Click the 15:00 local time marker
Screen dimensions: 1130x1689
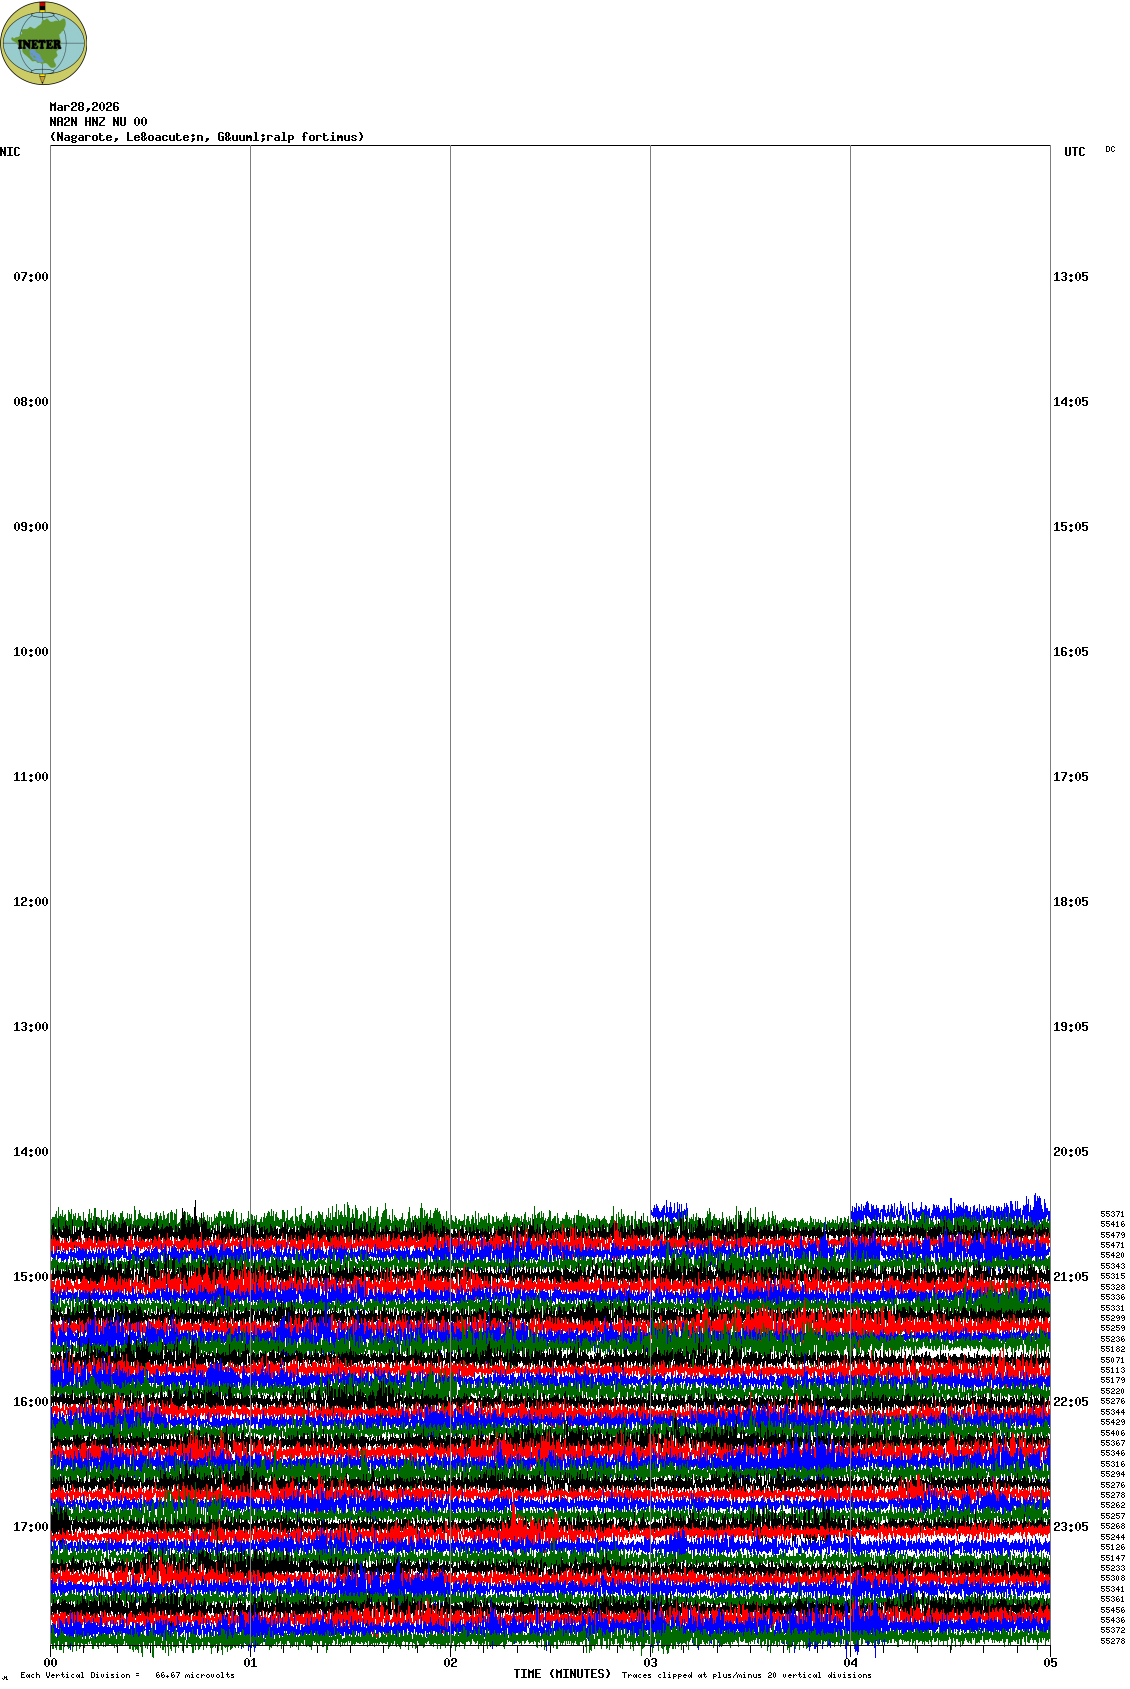tap(30, 1277)
